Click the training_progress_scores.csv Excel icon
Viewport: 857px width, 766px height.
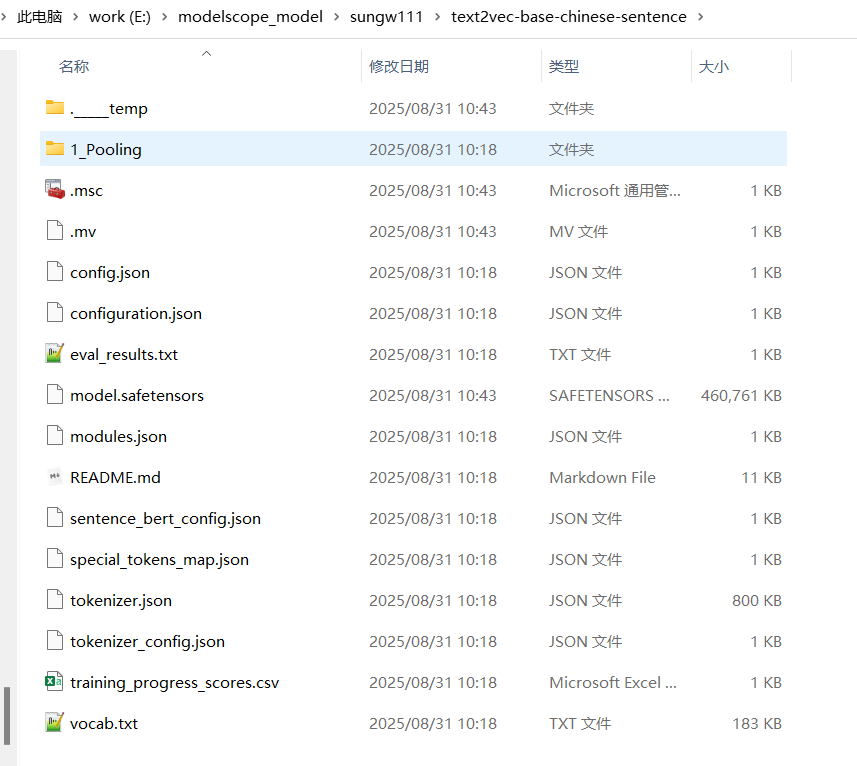pyautogui.click(x=55, y=681)
